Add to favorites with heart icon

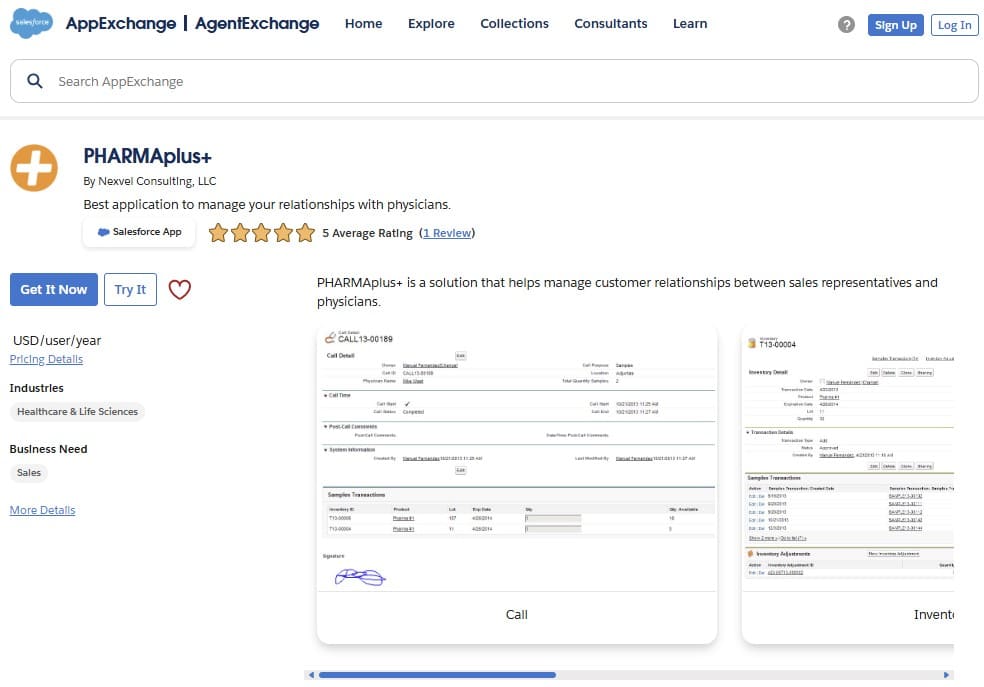(179, 289)
